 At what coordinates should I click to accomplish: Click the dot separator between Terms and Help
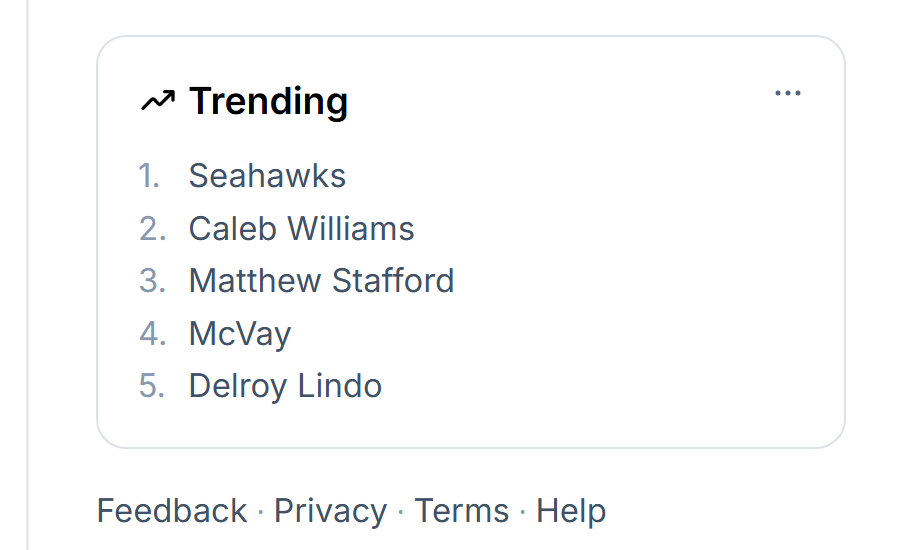(523, 512)
